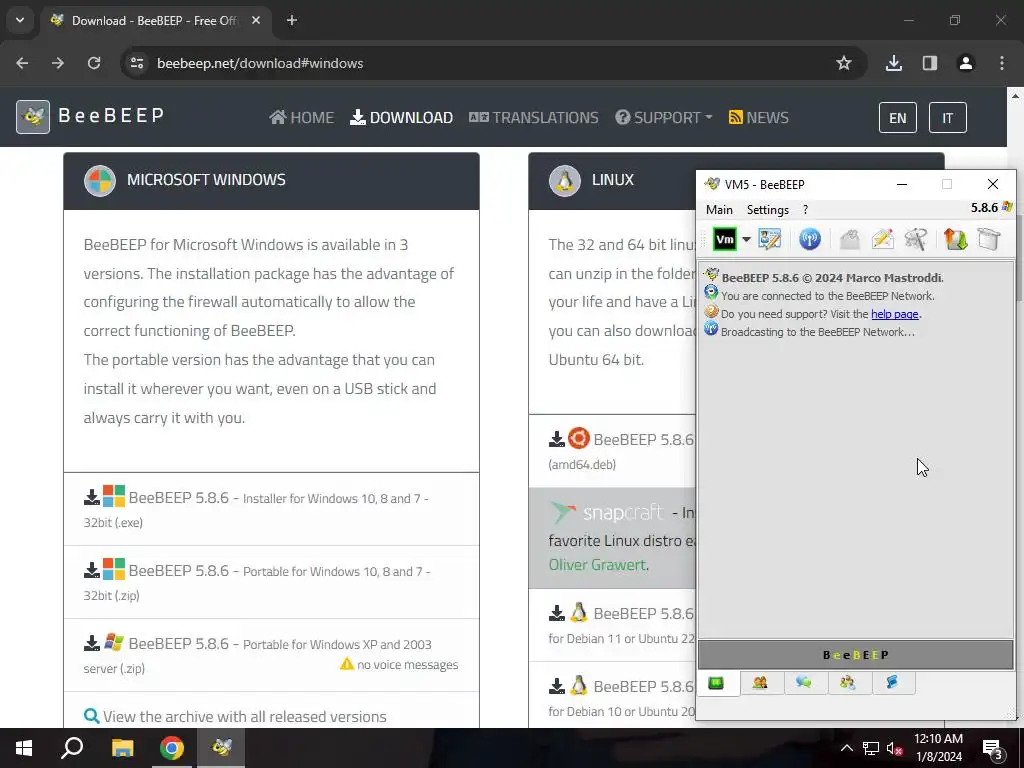Click the green Vm user avatar in BeeBEEP toolbar
Screen dimensions: 1024x768
[x=724, y=240]
